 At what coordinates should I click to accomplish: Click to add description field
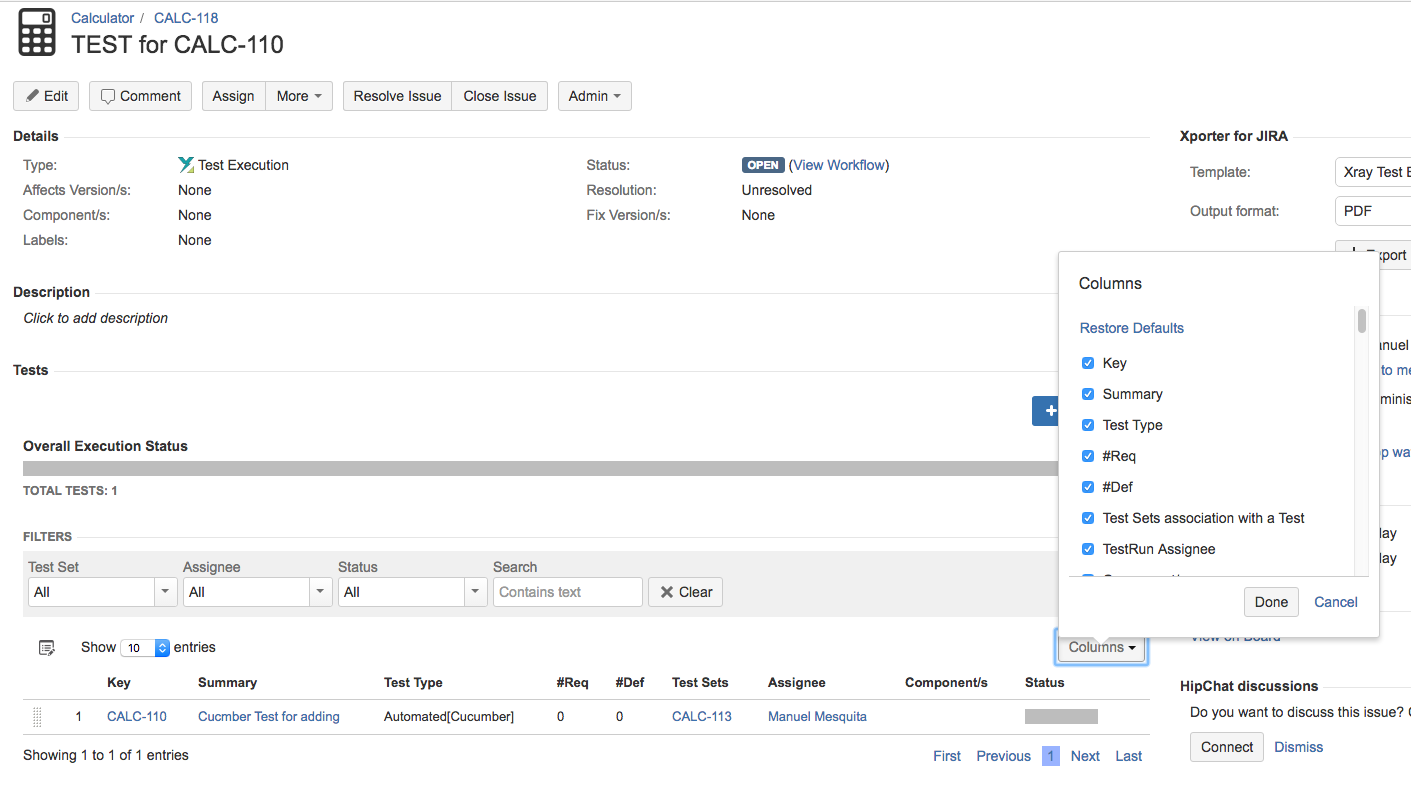[96, 318]
